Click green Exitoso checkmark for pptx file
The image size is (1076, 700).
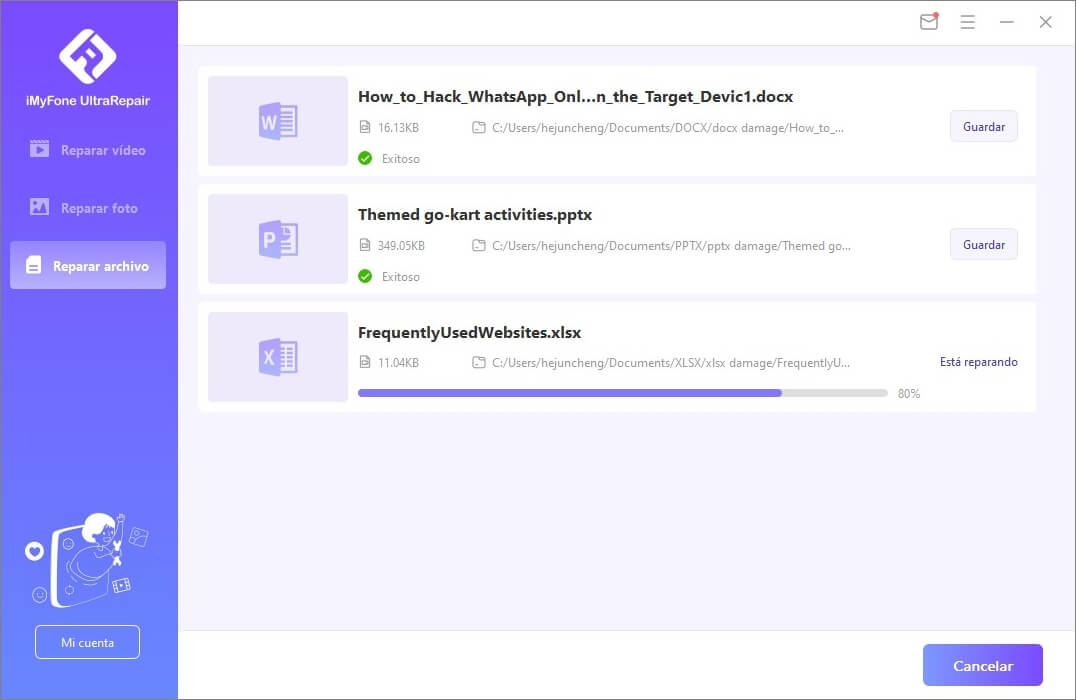coord(365,276)
